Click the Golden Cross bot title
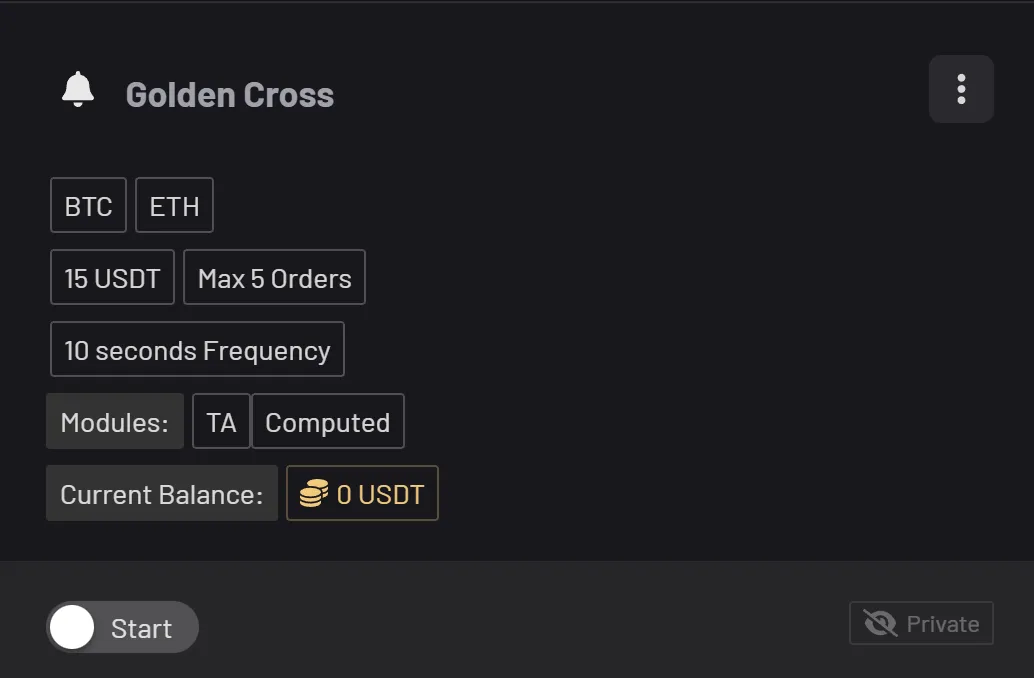This screenshot has width=1034, height=678. tap(229, 95)
